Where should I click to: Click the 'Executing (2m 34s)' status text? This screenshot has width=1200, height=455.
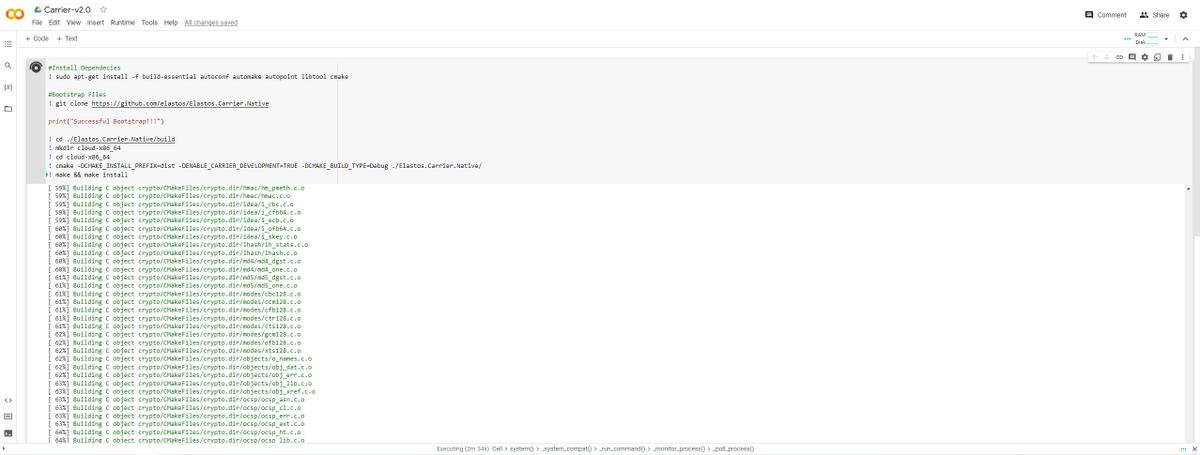pos(463,448)
